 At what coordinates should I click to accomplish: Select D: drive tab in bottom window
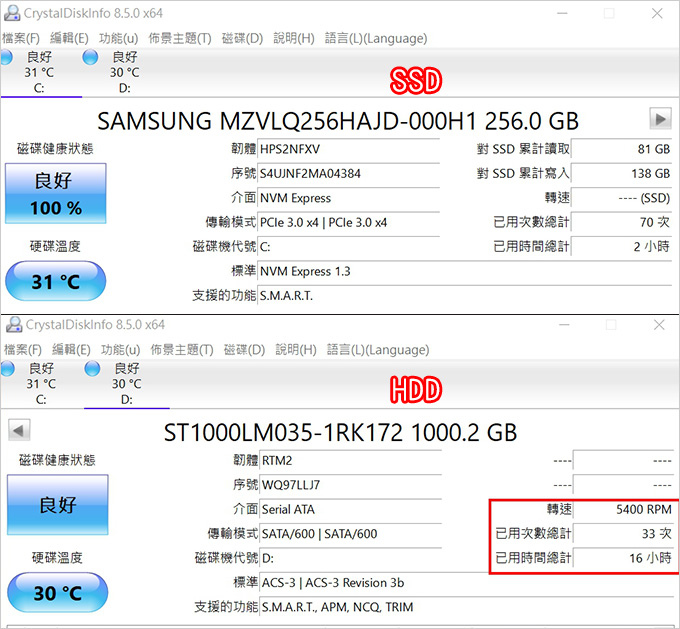(126, 383)
